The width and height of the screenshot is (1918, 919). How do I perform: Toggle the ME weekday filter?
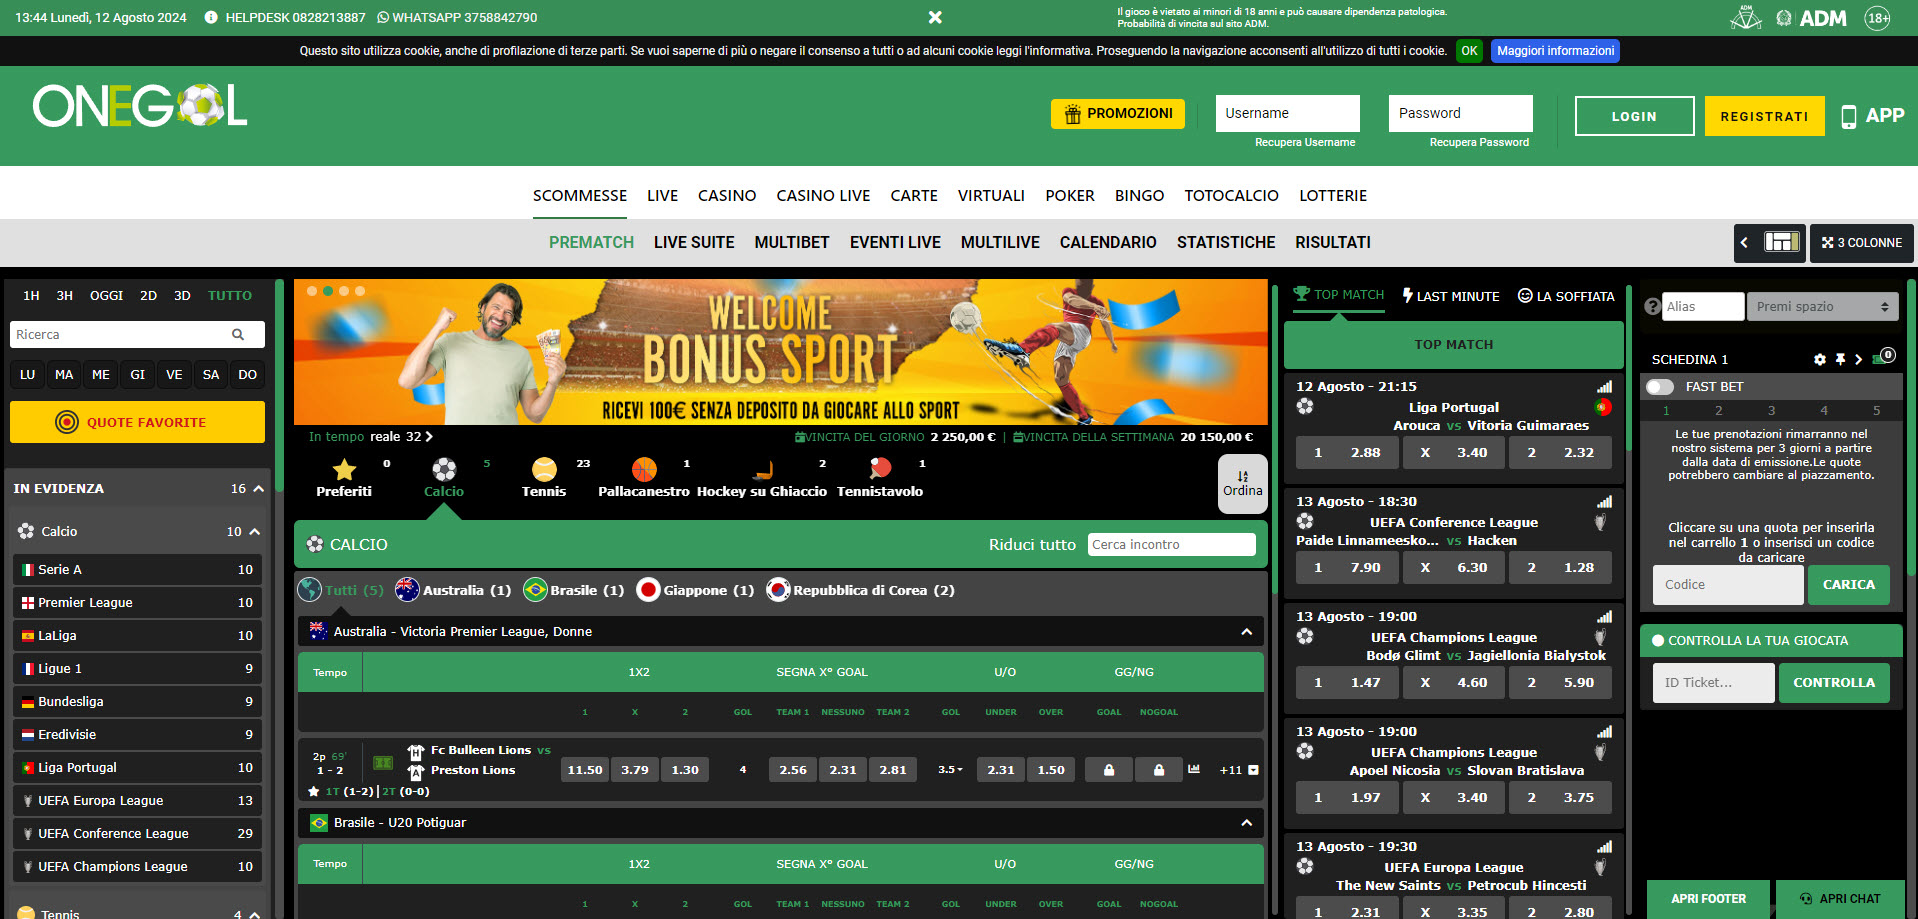click(x=101, y=374)
